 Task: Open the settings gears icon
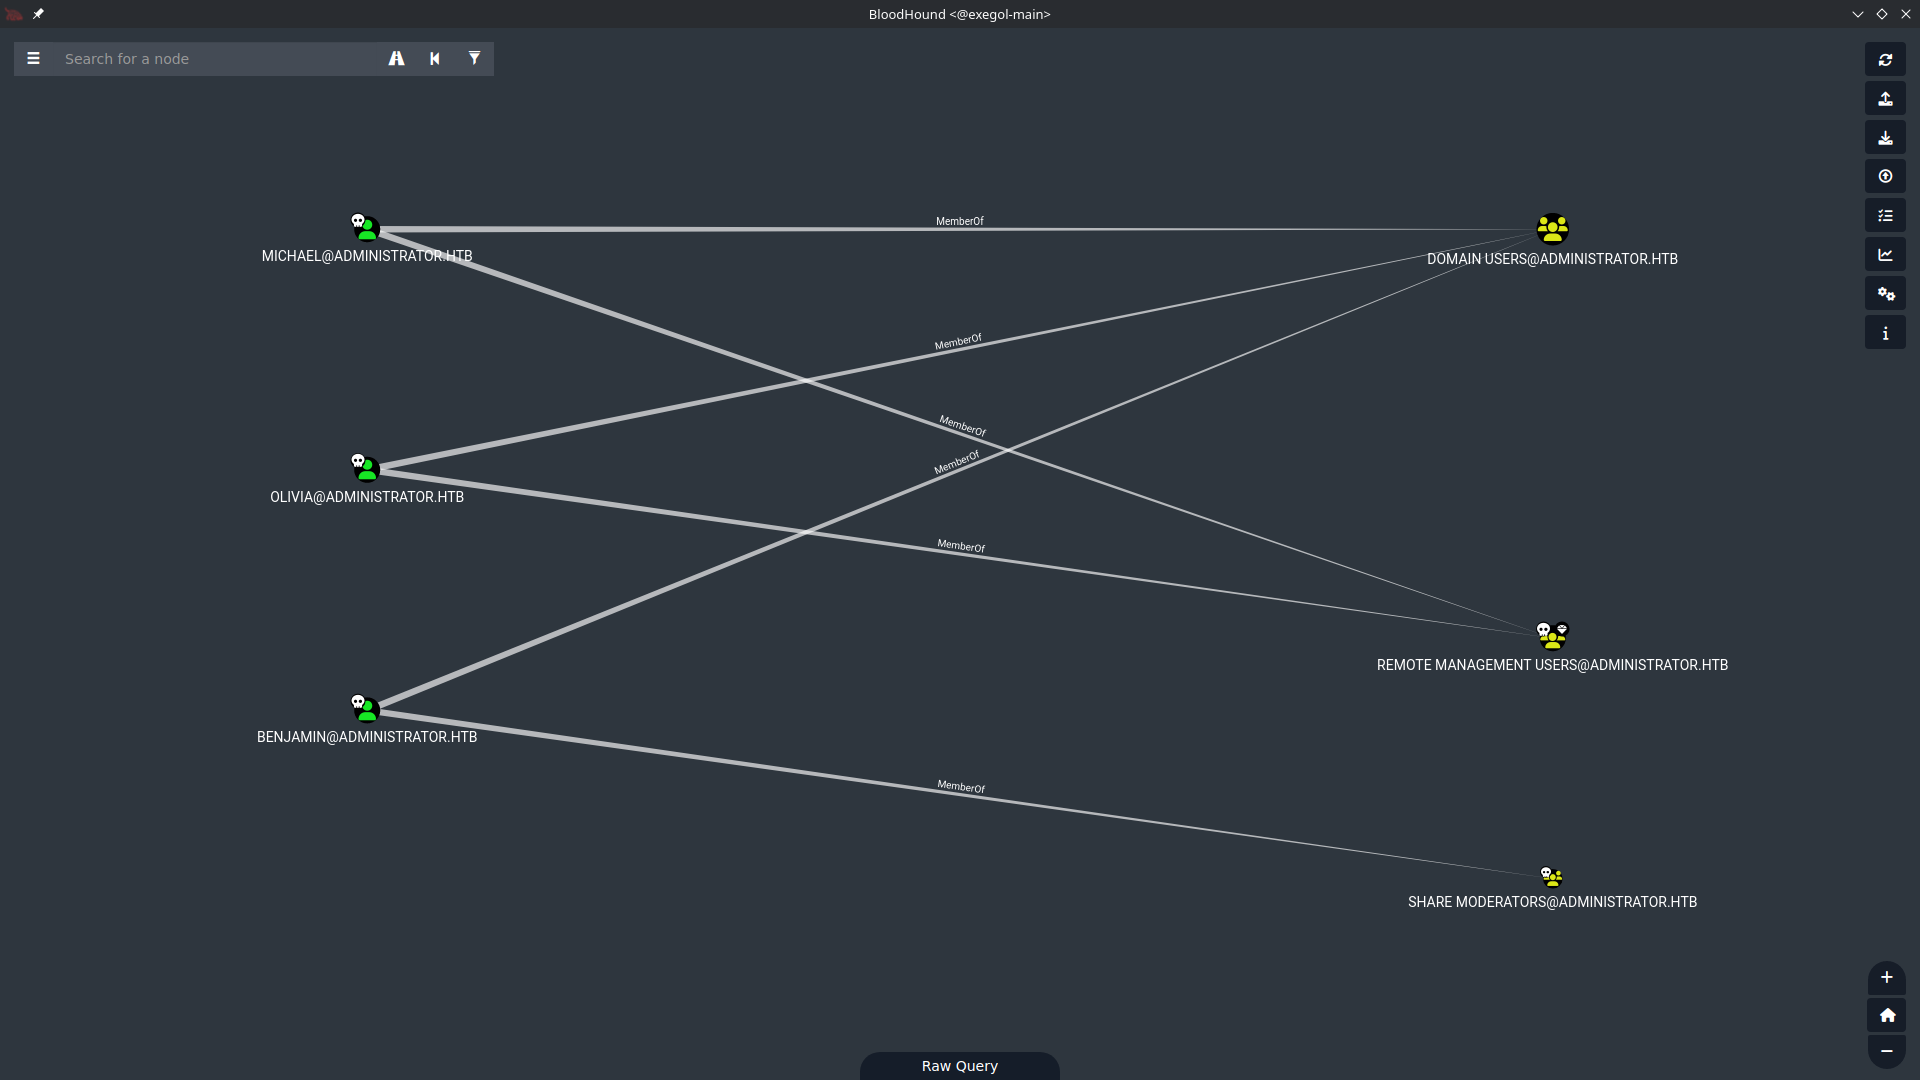1885,293
